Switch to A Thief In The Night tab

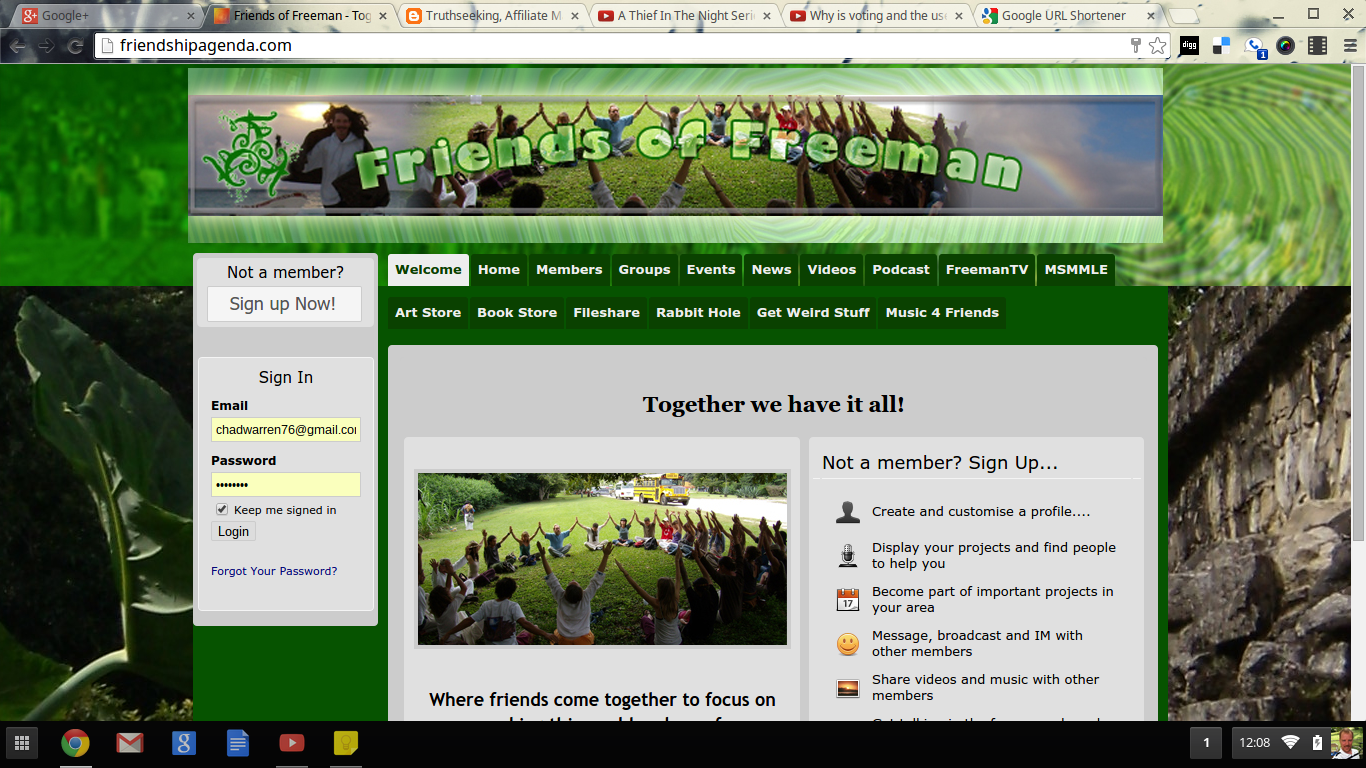(x=683, y=15)
